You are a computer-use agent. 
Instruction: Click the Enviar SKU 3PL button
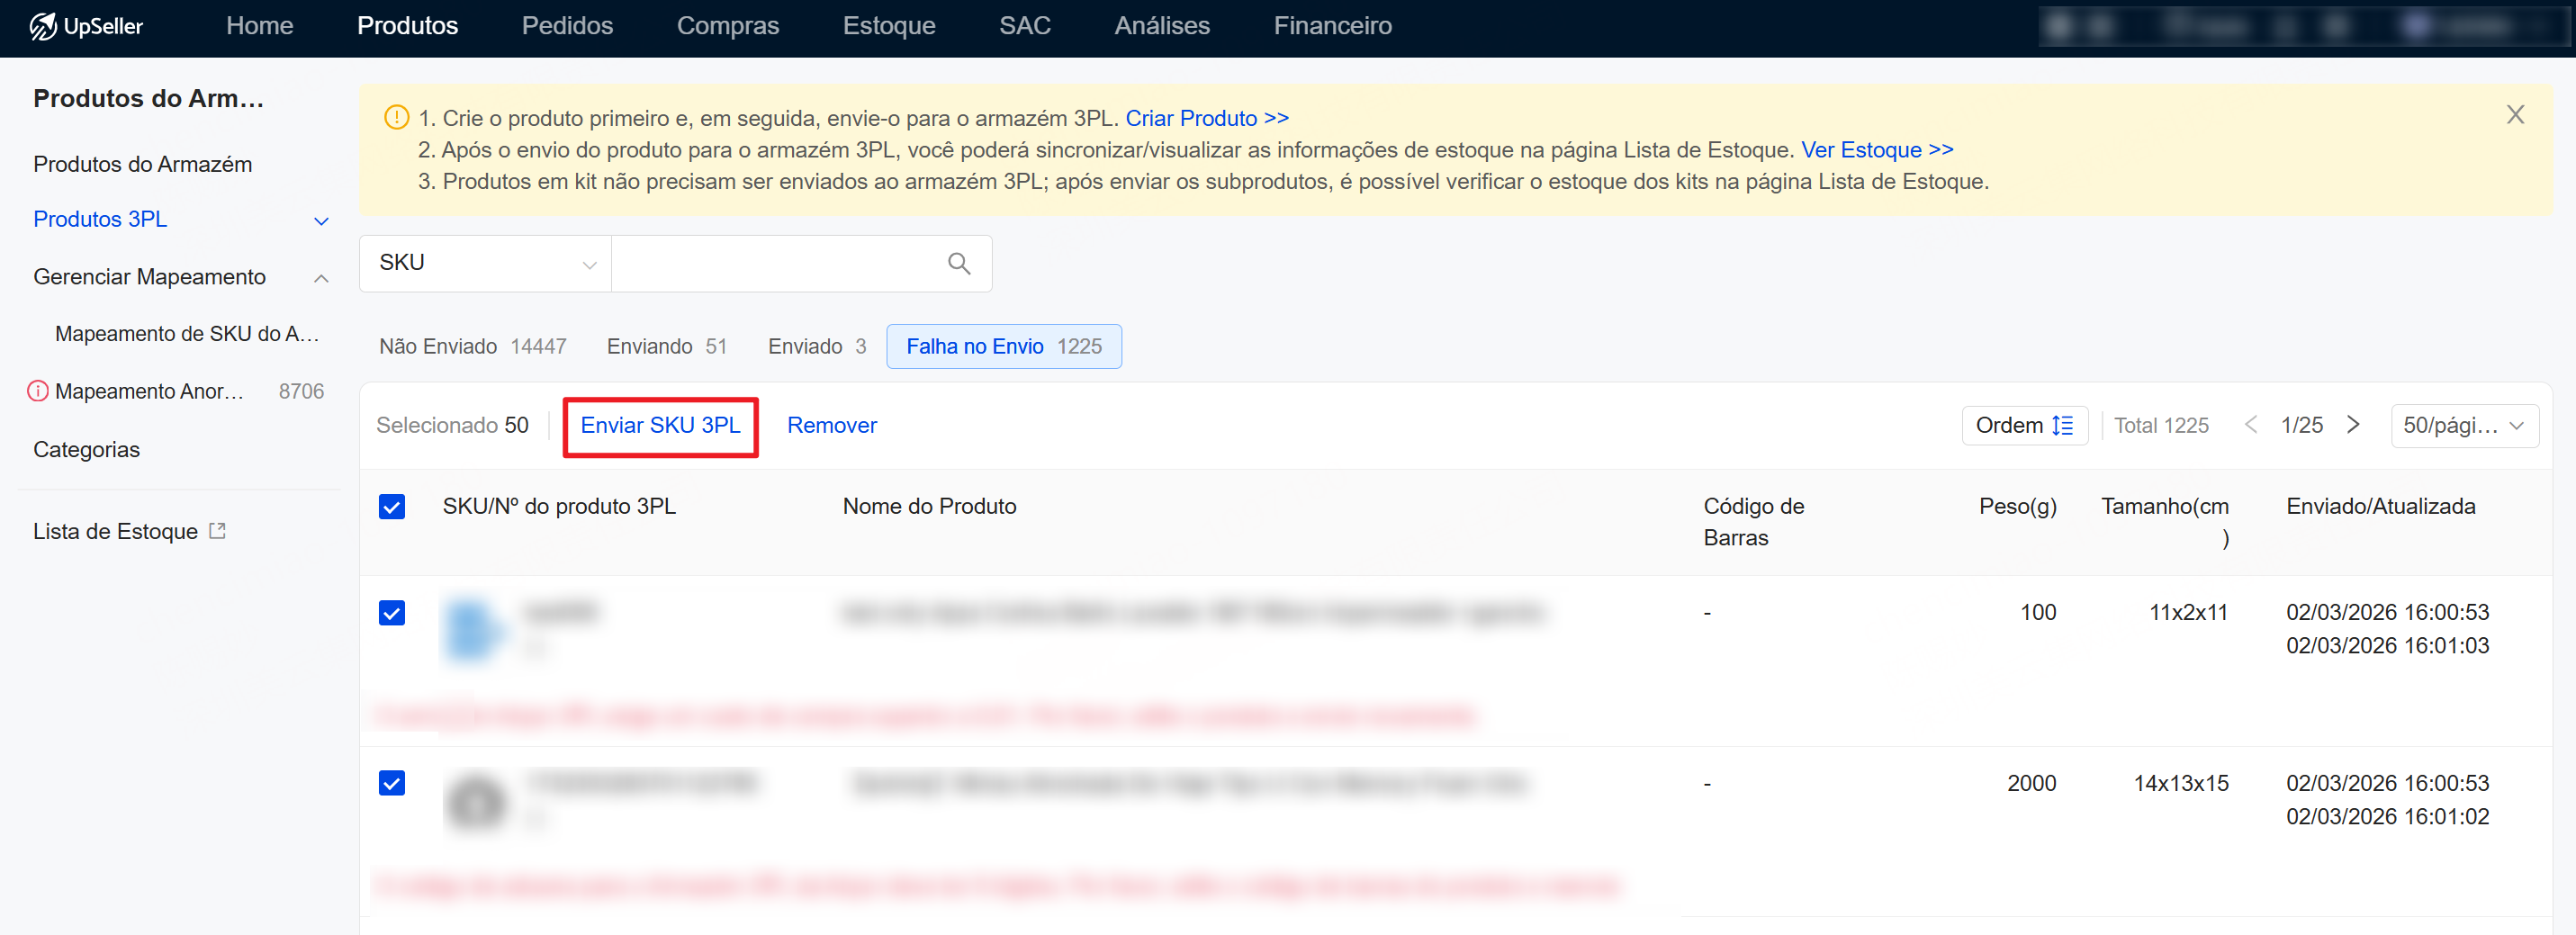(x=660, y=426)
